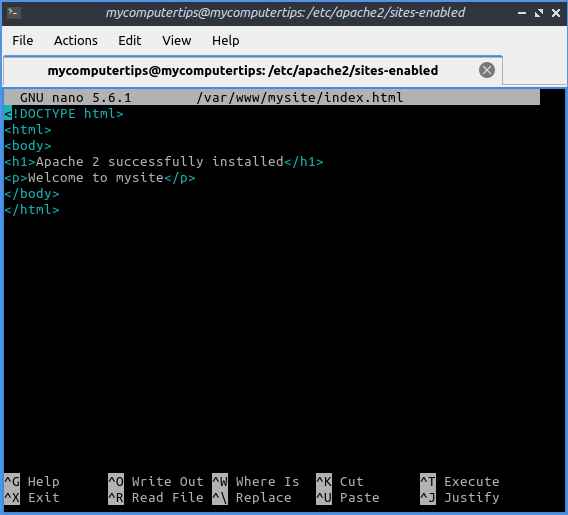Close the terminal tab with the X icon

(x=486, y=70)
